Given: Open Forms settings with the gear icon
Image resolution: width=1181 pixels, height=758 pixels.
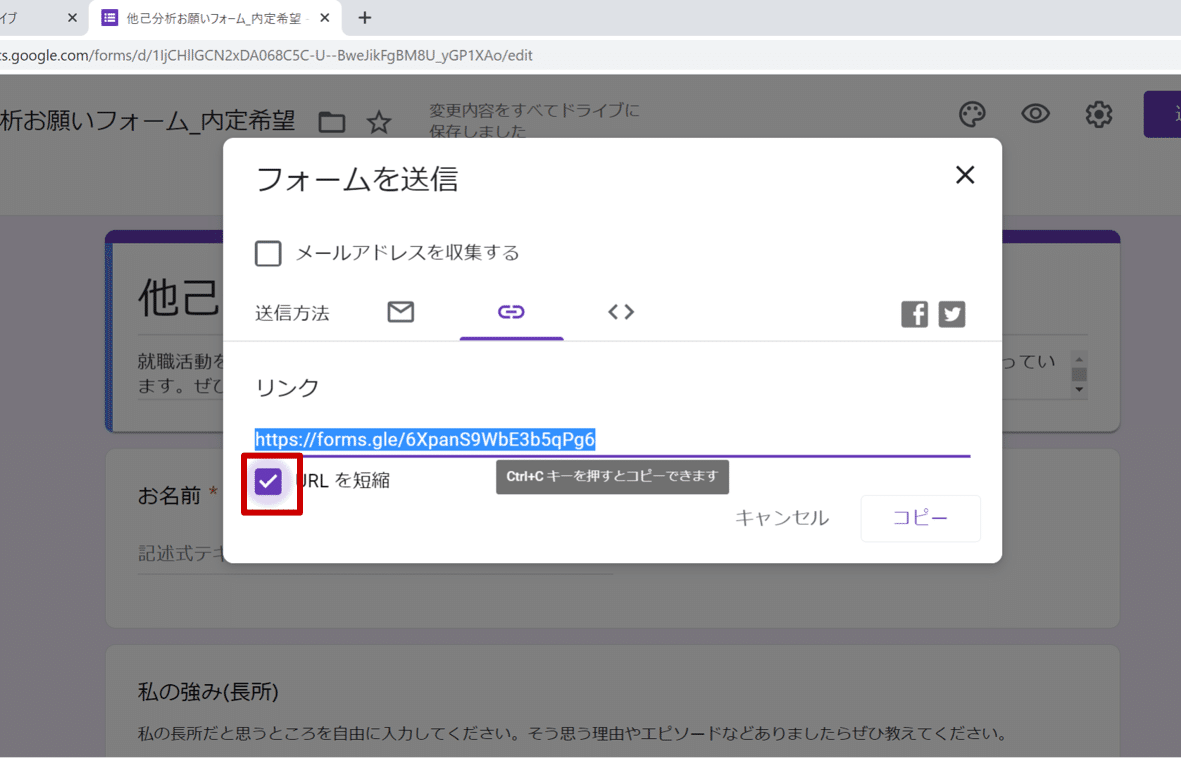Looking at the screenshot, I should coord(1098,114).
